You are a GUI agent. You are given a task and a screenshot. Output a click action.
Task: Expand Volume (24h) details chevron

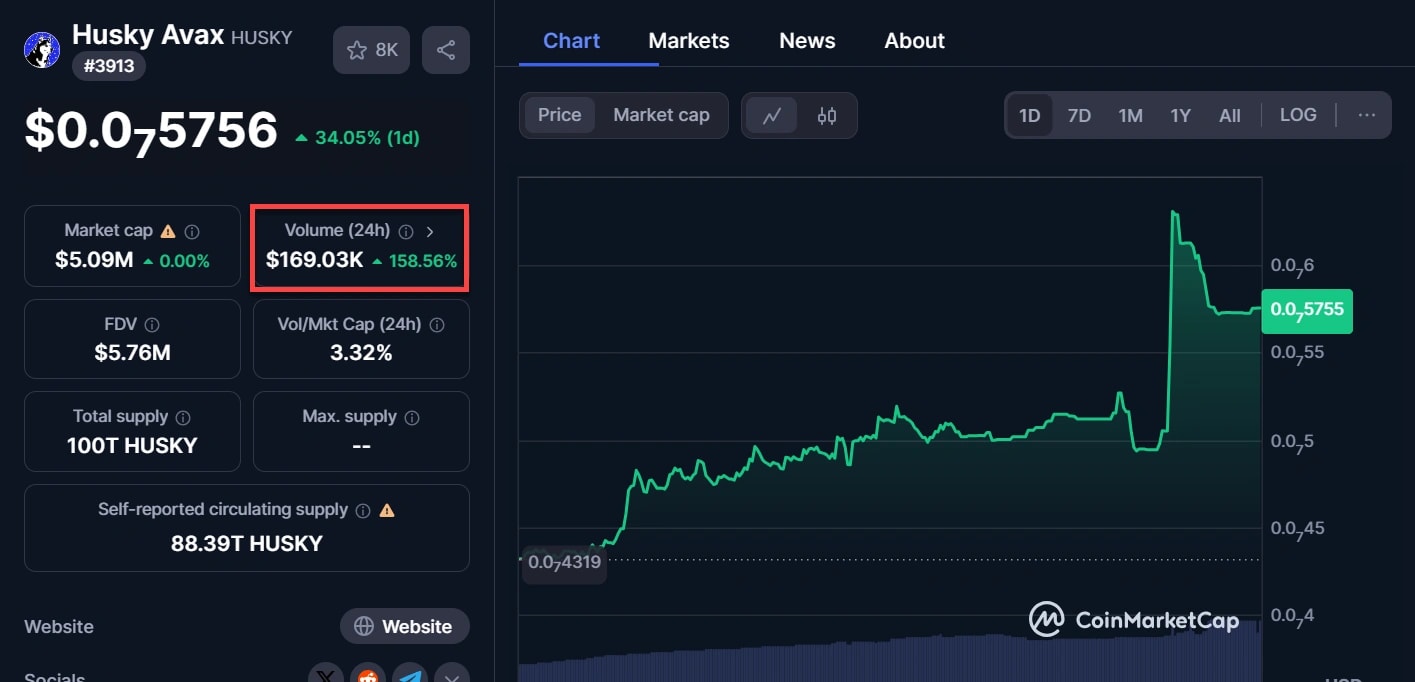click(x=430, y=231)
